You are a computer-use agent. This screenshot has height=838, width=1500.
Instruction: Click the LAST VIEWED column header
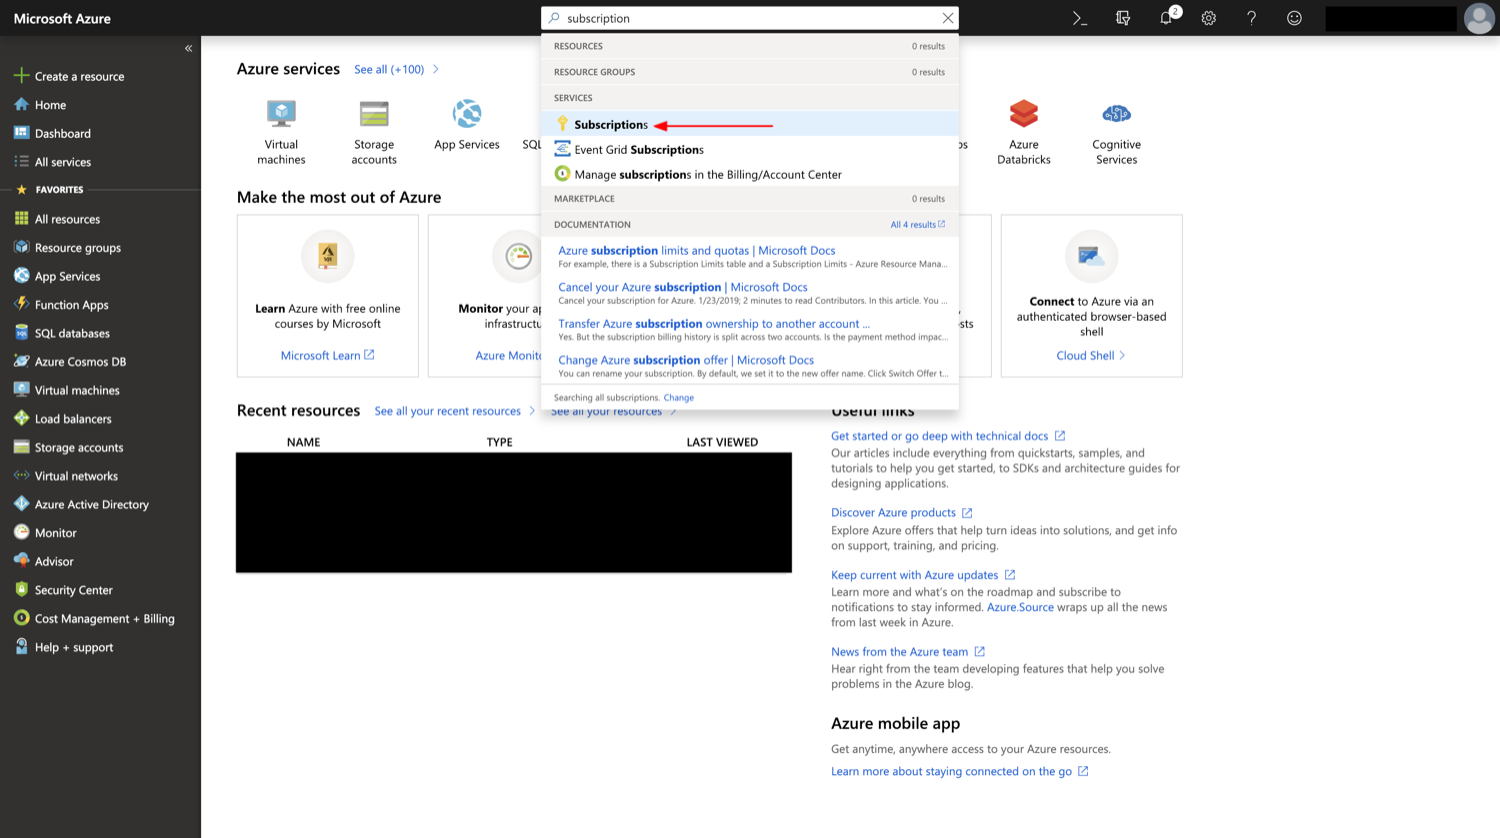click(x=722, y=442)
